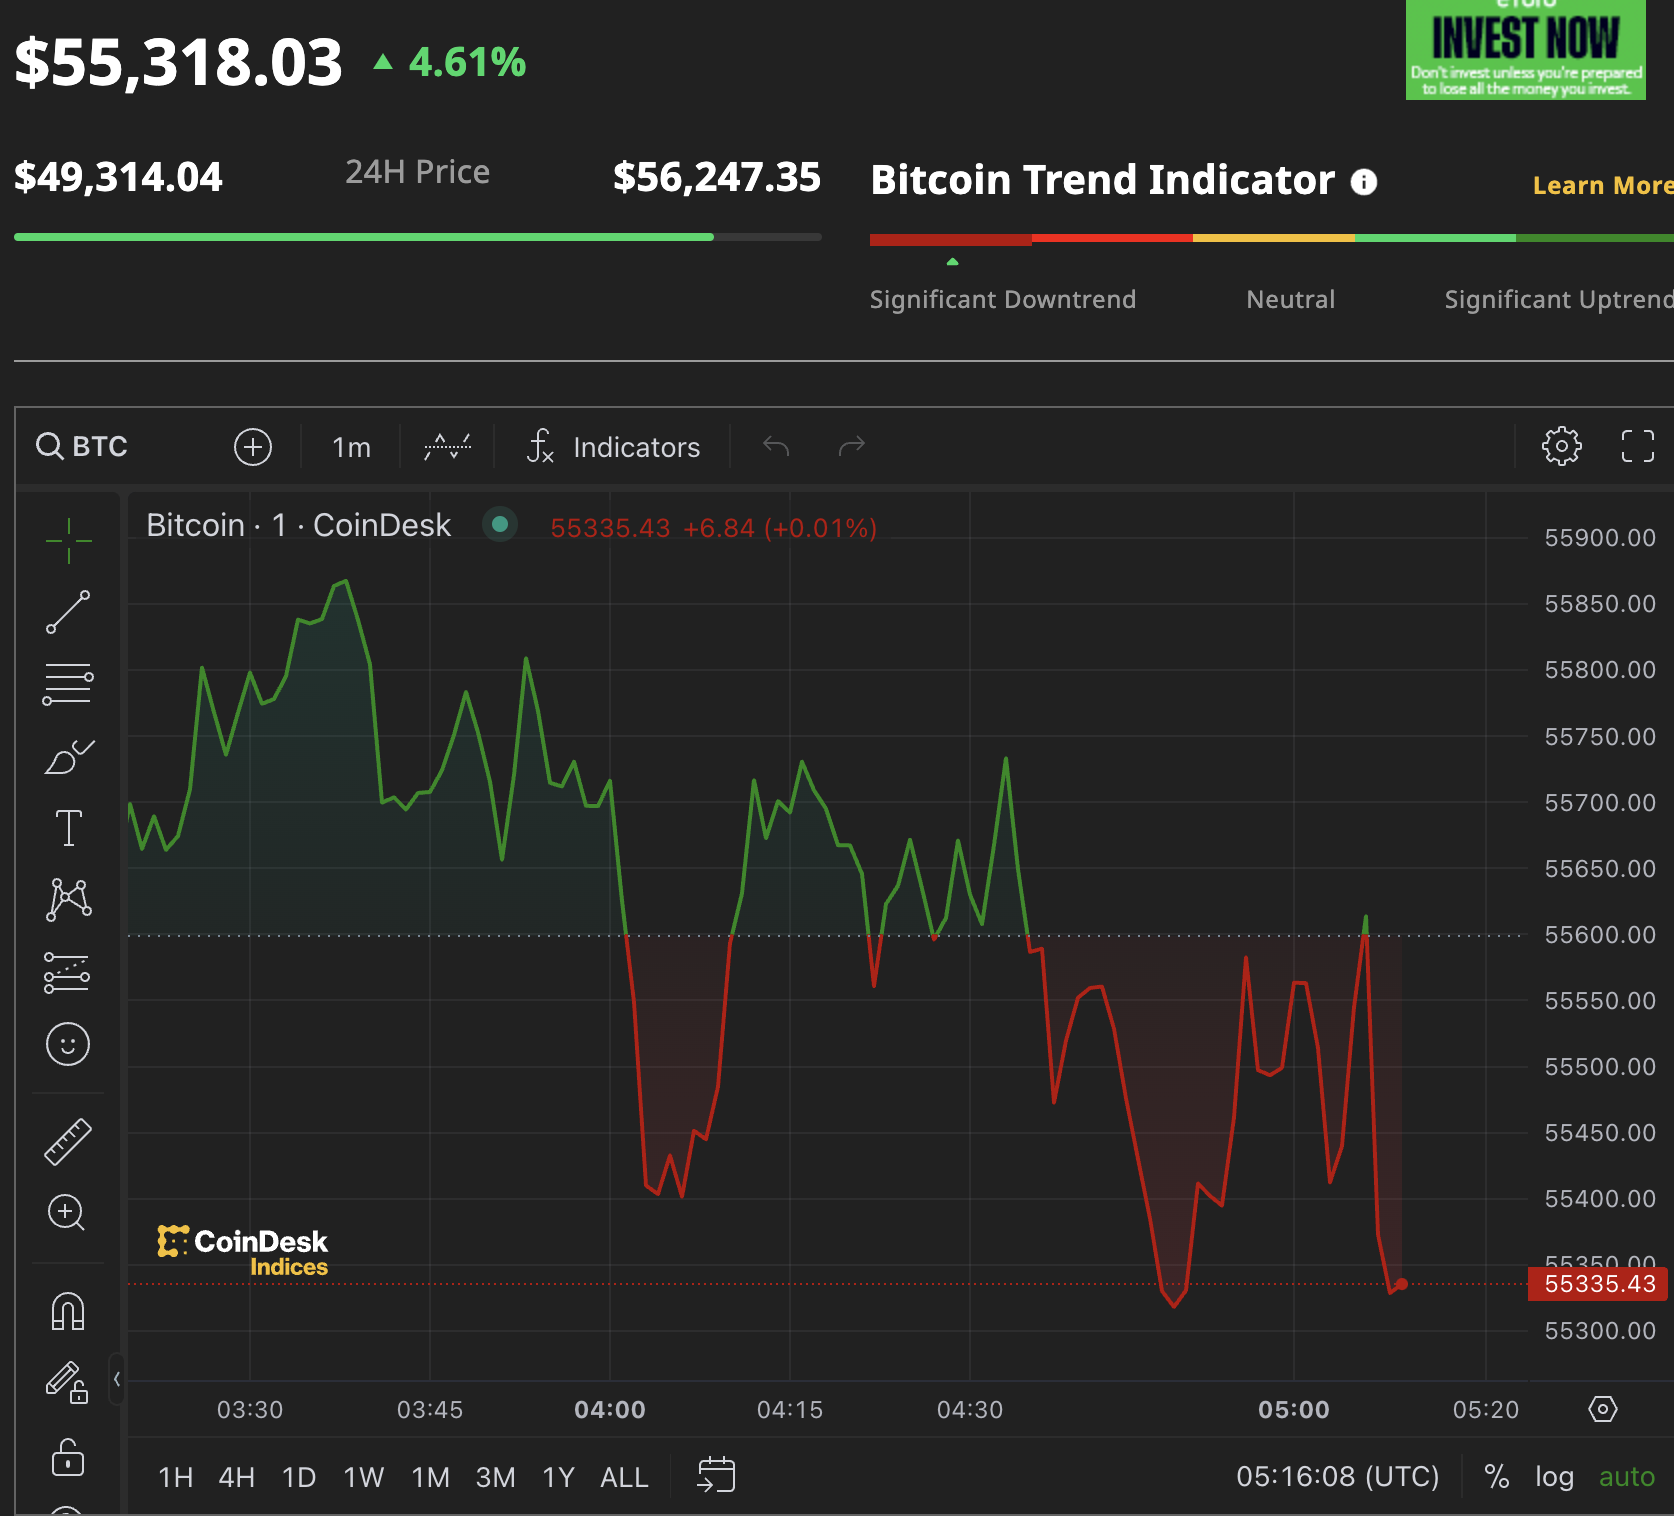Screen dimensions: 1674x1516
Task: Add a compare symbol with plus icon
Action: point(253,446)
